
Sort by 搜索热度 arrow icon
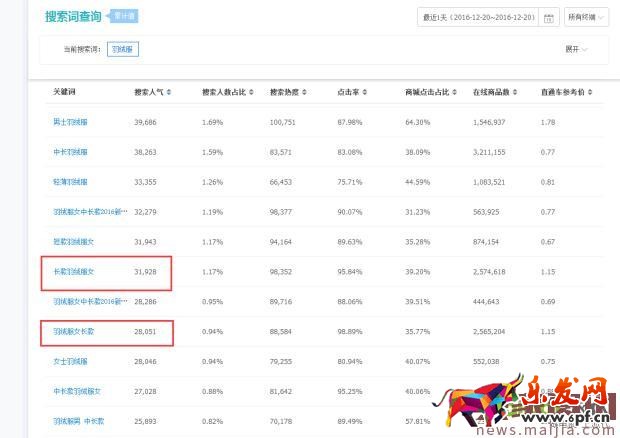(305, 92)
